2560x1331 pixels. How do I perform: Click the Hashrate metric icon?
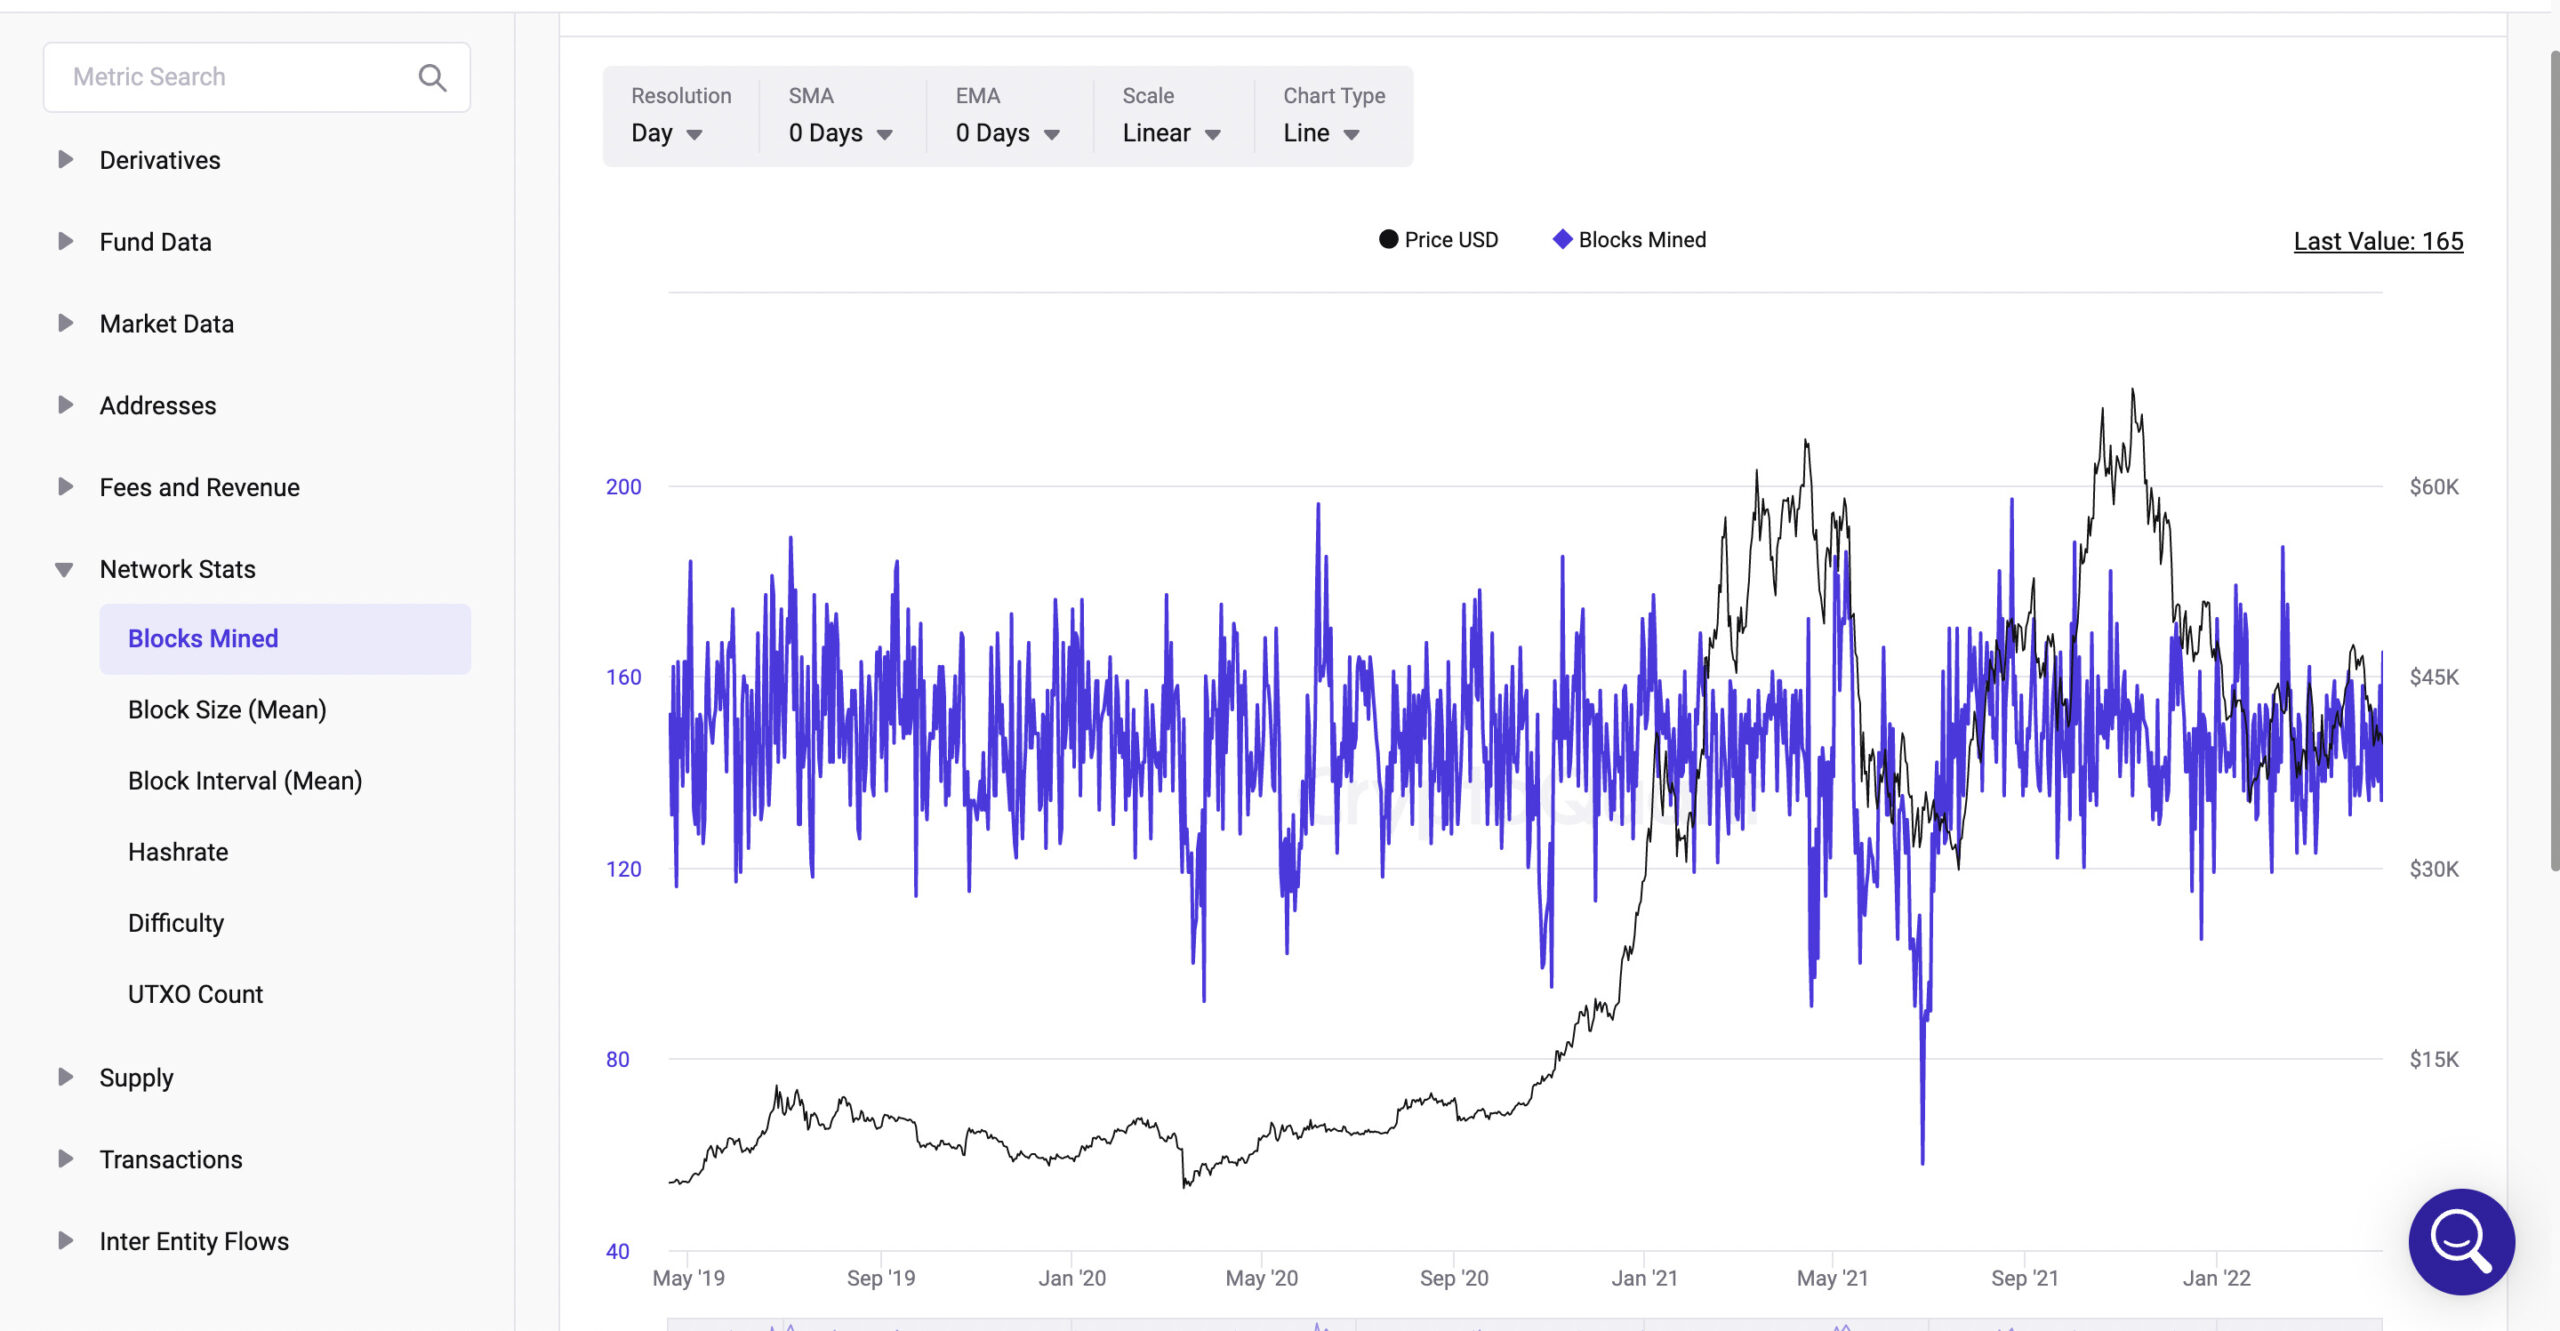point(178,852)
